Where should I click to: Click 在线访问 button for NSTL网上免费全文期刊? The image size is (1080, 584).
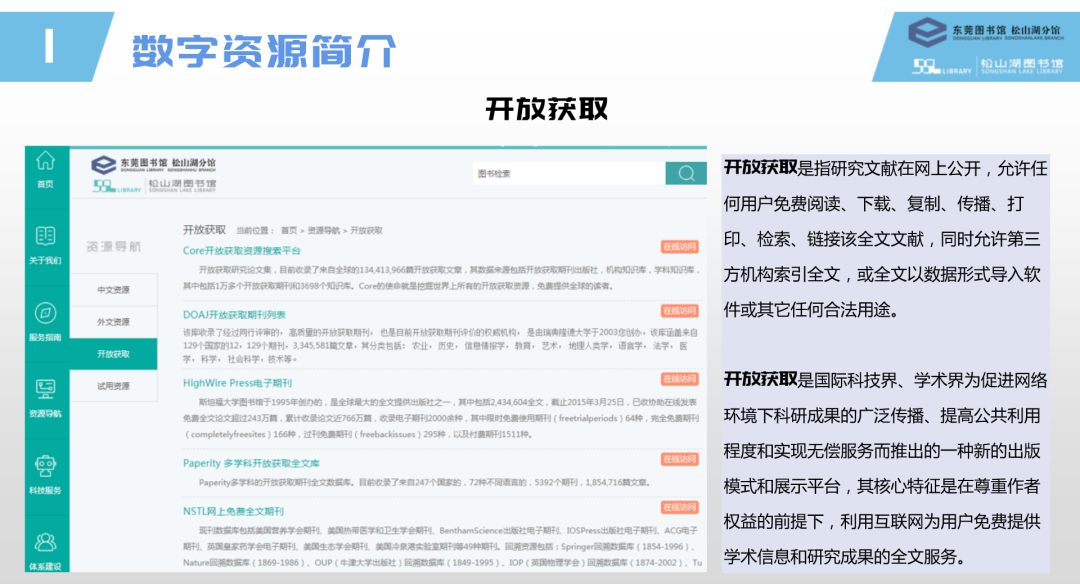pyautogui.click(x=679, y=508)
